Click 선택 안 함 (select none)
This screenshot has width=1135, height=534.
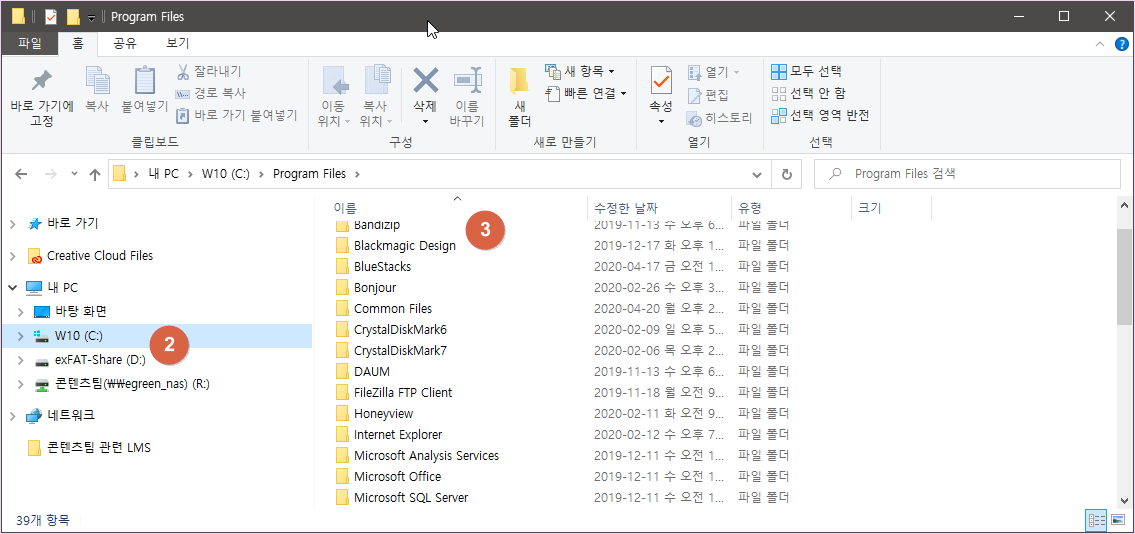808,93
